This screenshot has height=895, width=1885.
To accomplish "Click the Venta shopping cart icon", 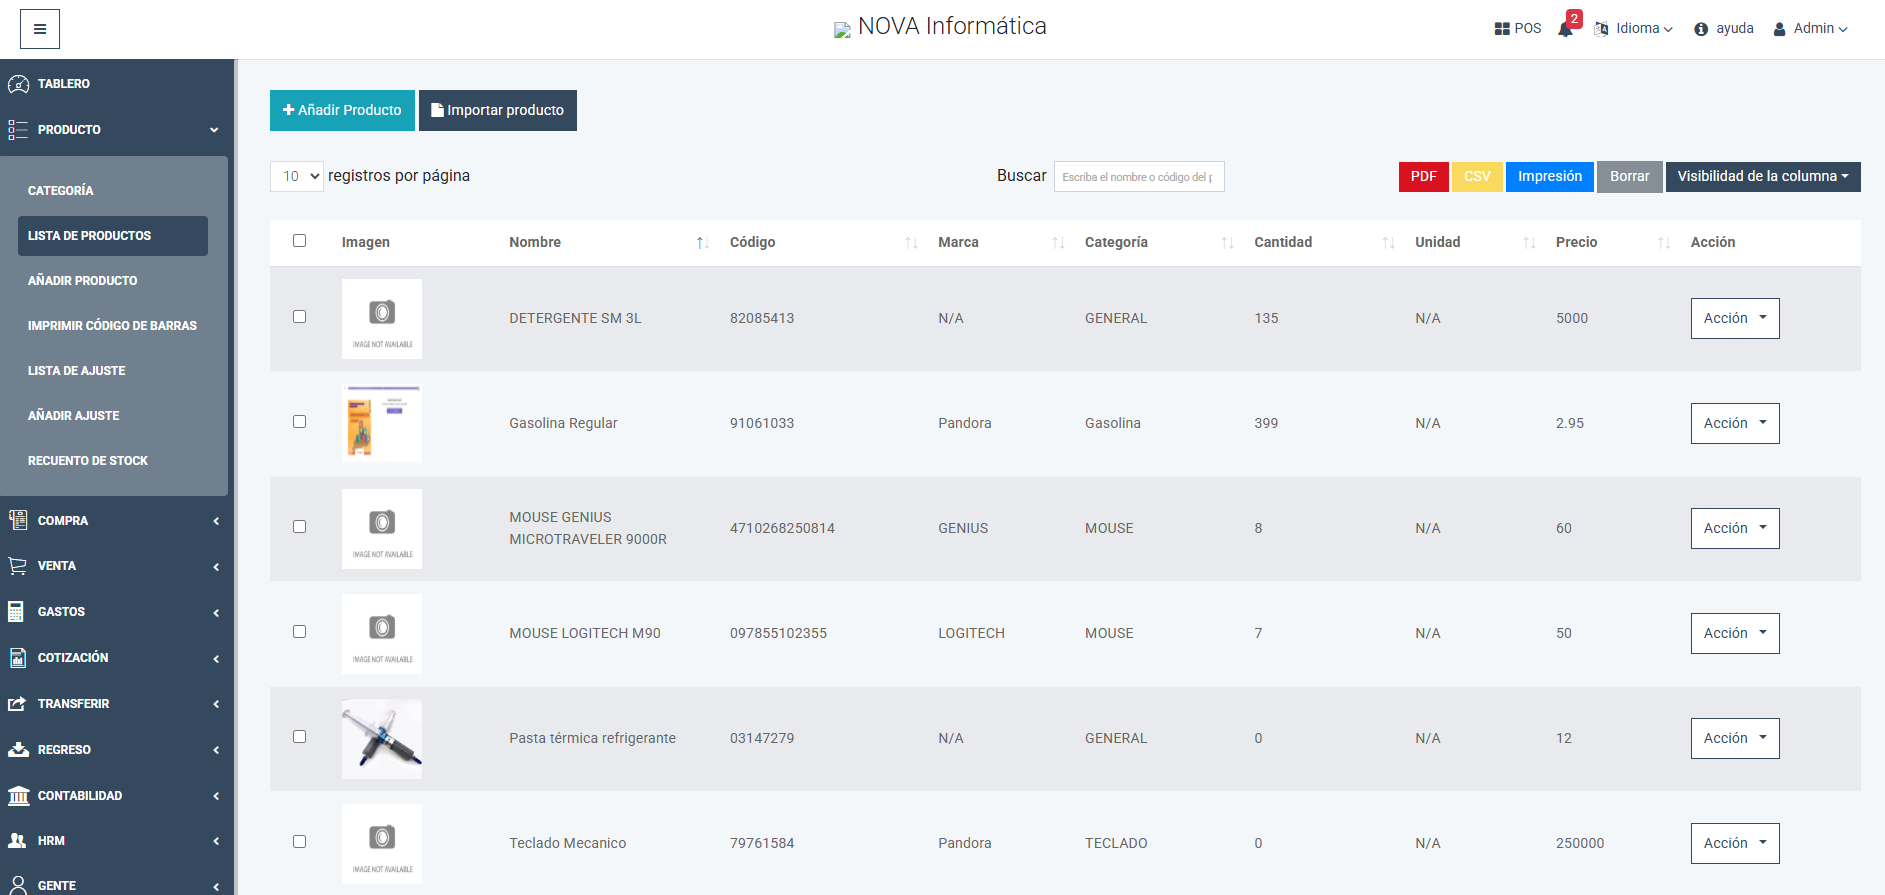I will pos(18,566).
